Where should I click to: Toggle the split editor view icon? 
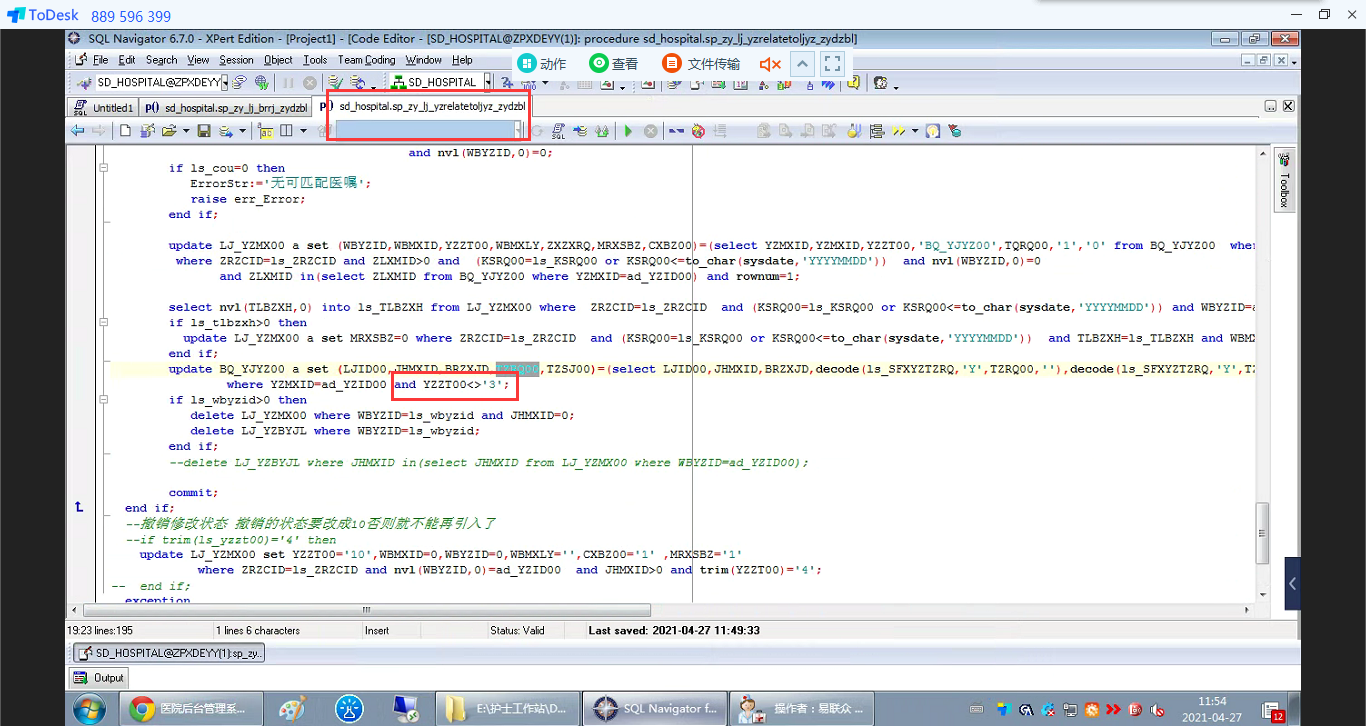point(286,131)
